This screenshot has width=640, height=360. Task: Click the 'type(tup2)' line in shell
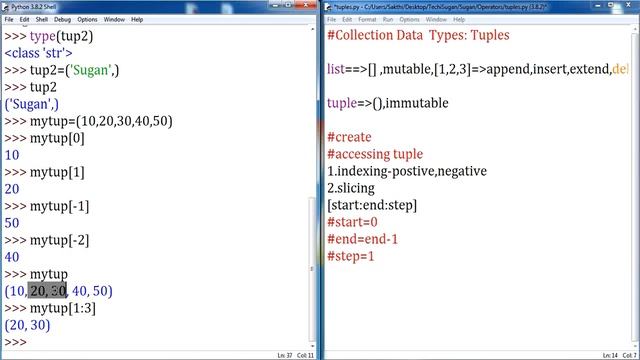[49, 36]
